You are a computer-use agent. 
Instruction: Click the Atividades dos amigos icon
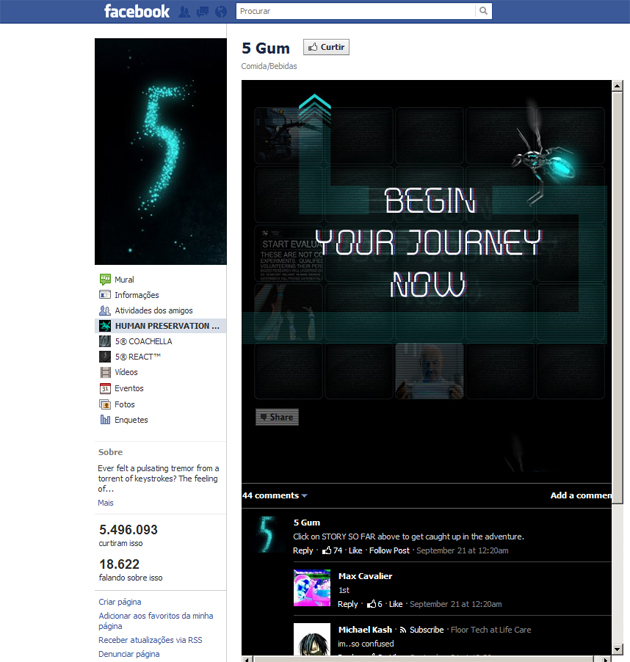point(105,310)
